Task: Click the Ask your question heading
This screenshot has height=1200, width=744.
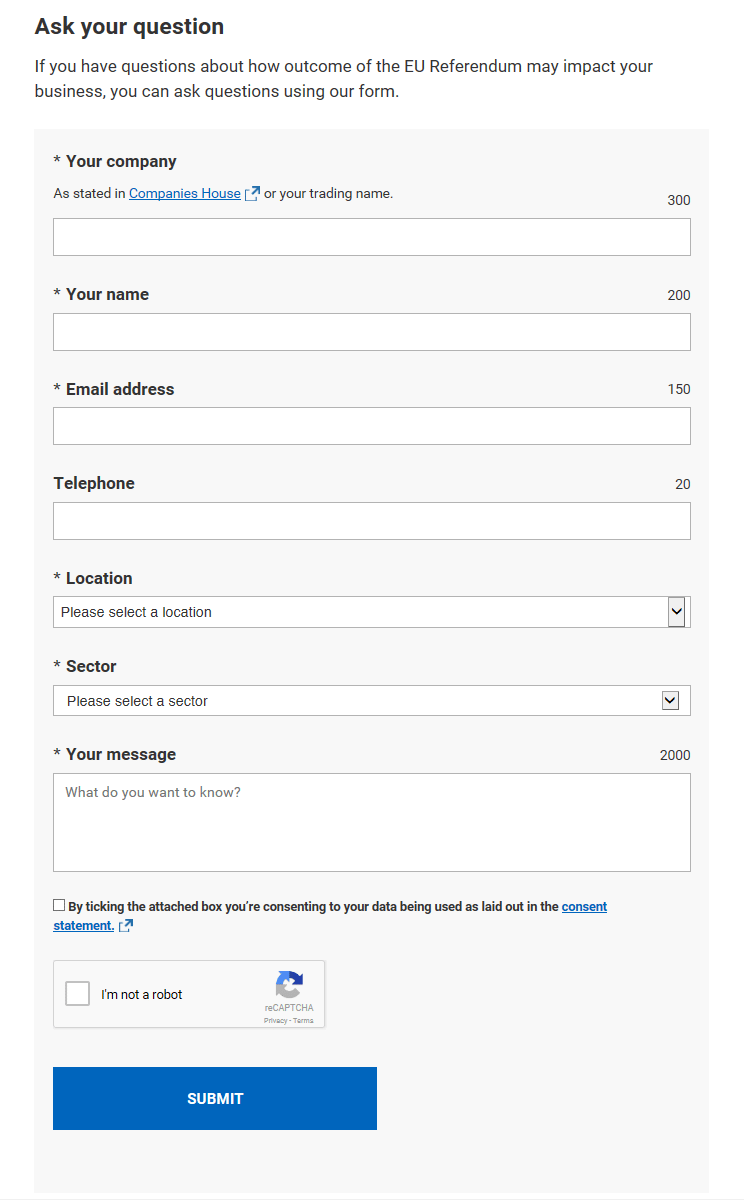Action: 129,27
